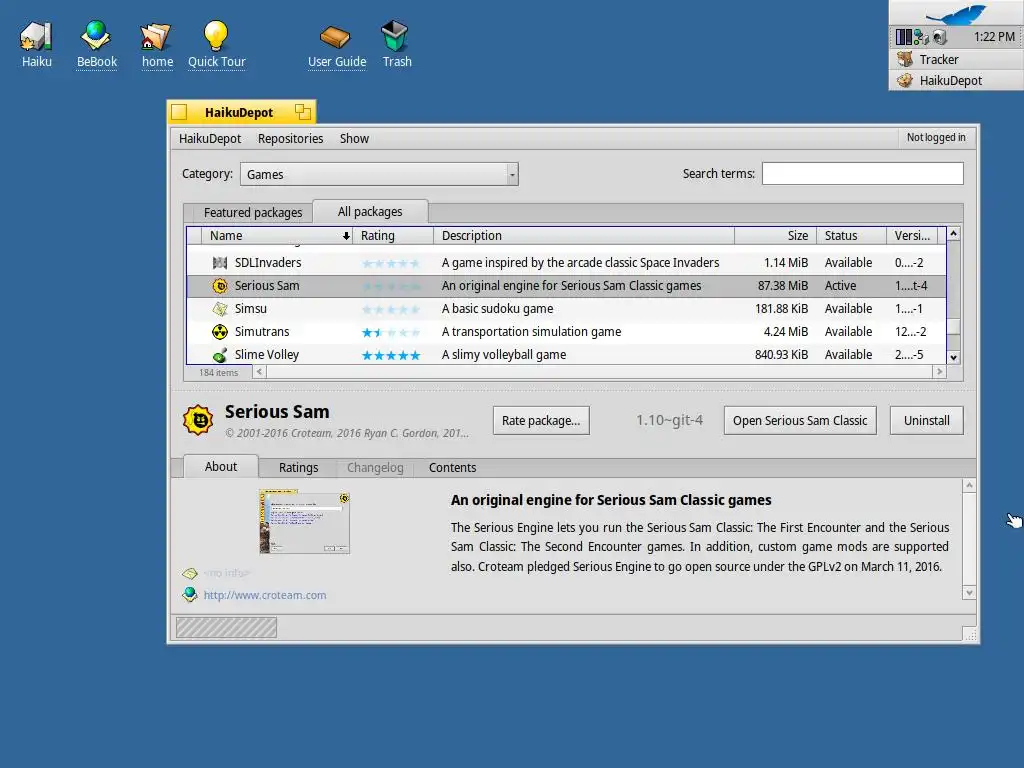Click the Haiku leaf menu in Deskbar
Screen dimensions: 1024x768
[956, 13]
